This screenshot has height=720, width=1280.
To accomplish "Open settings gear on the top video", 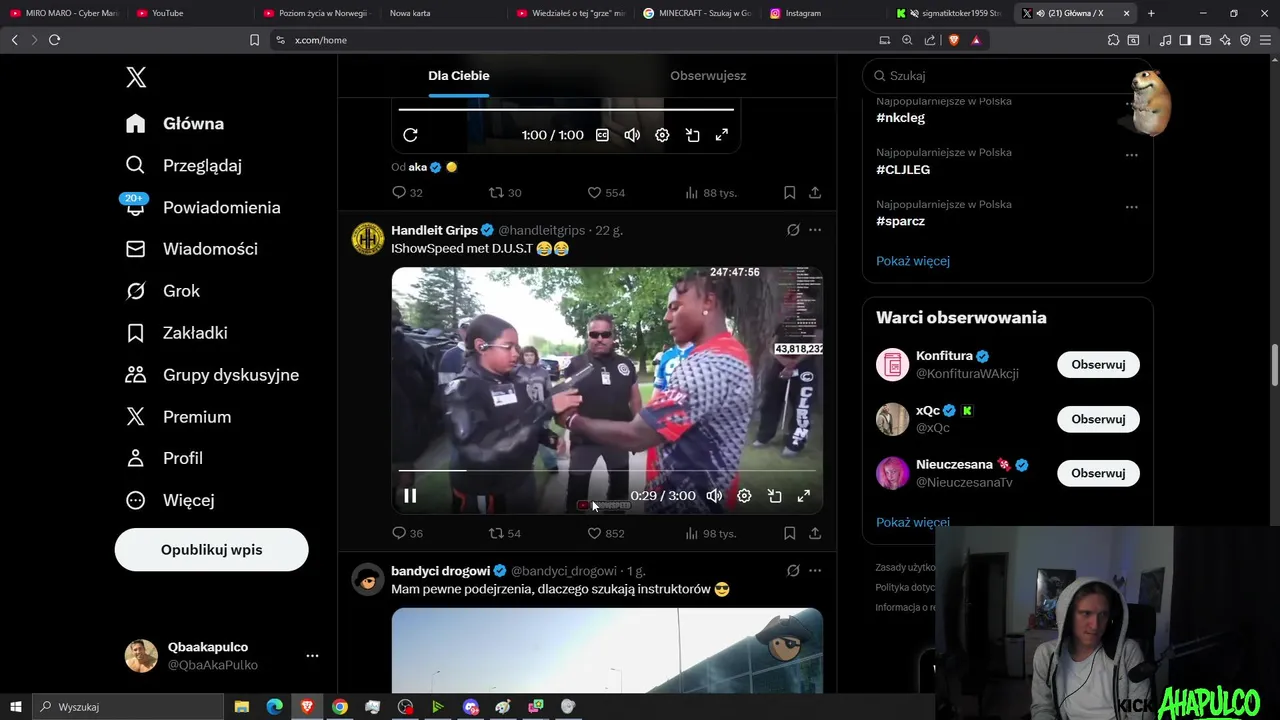I will tap(662, 135).
